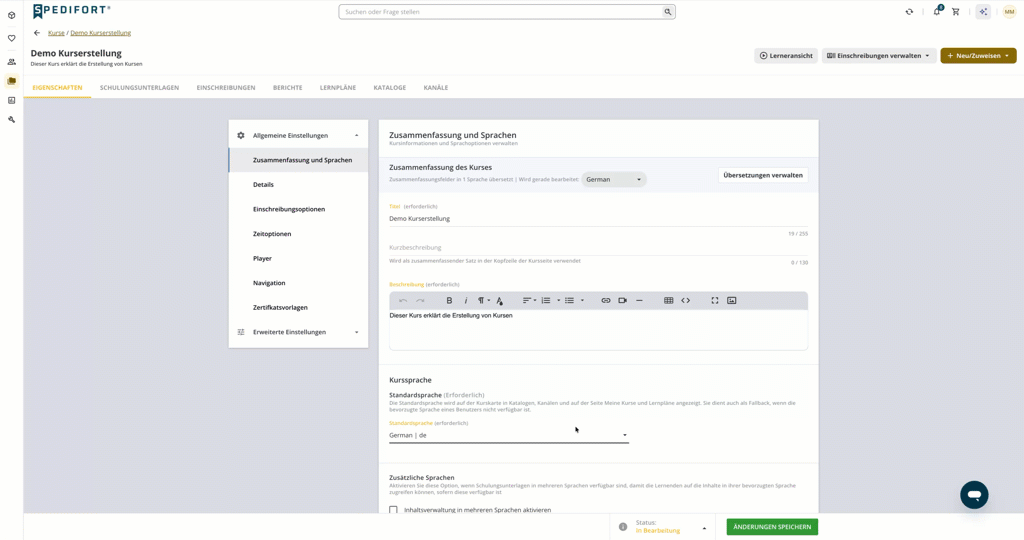Screen dimensions: 1024x540
Task: Open the shopping cart
Action: tap(956, 12)
